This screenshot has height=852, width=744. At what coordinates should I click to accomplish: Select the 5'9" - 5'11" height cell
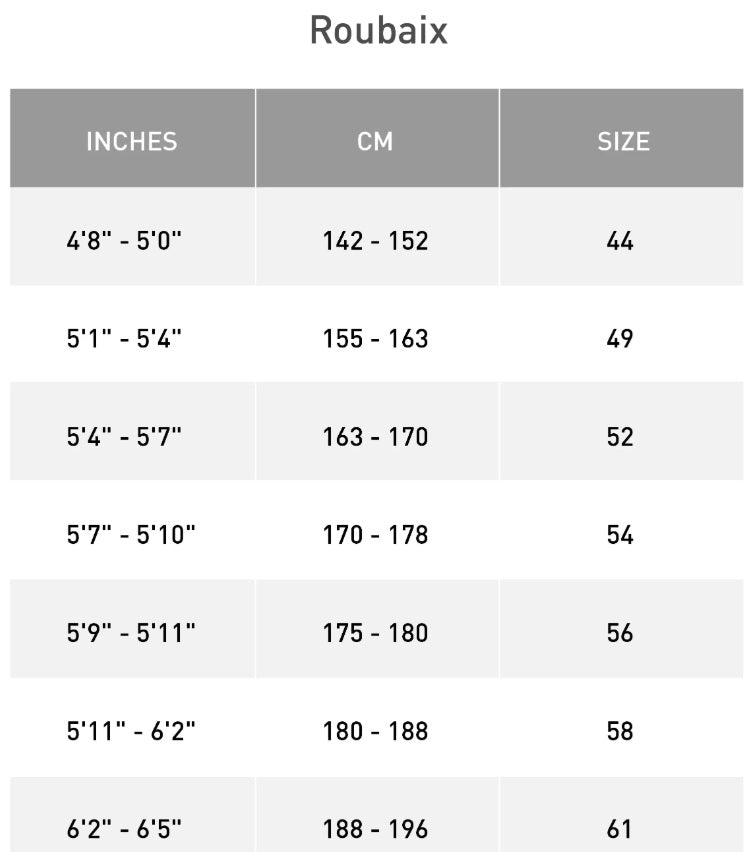pos(131,633)
